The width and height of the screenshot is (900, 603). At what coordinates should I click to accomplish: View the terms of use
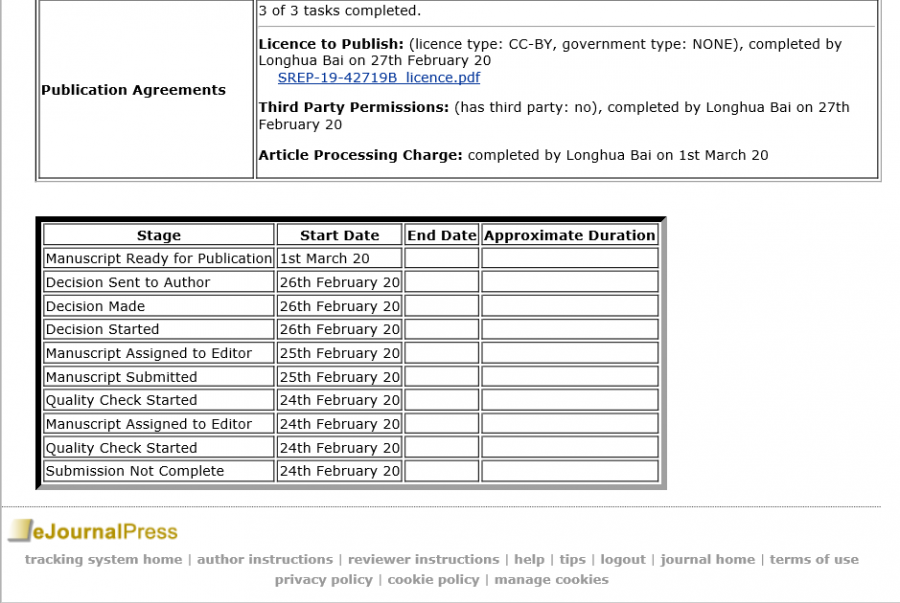coord(814,559)
